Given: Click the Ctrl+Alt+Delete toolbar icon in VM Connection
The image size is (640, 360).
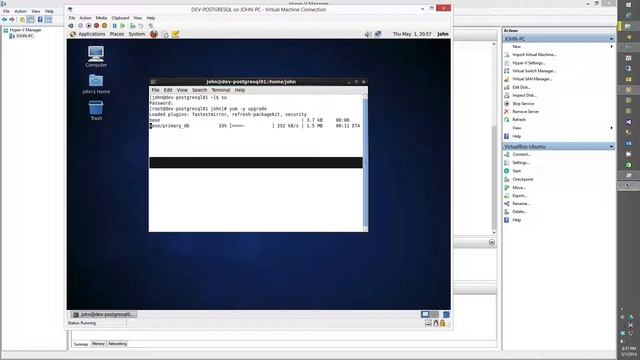Looking at the screenshot, I should pyautogui.click(x=71, y=26).
